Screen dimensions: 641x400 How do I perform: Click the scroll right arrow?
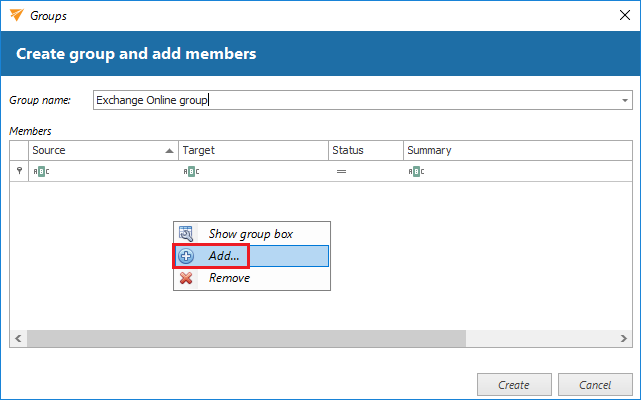[x=625, y=339]
